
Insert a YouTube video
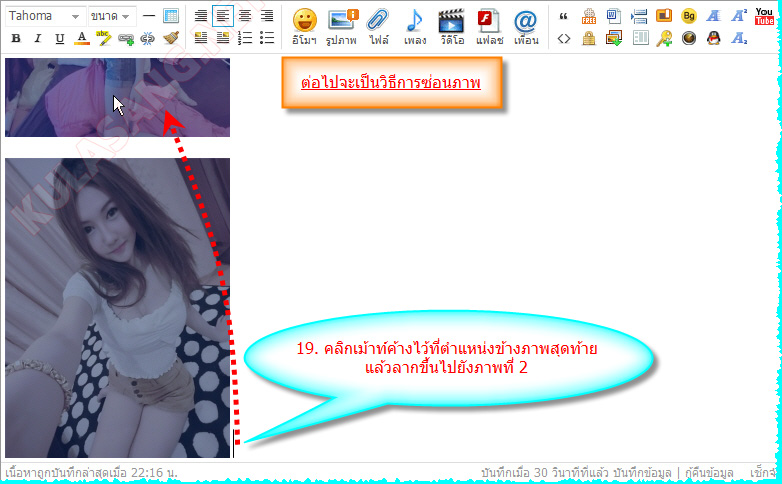(764, 16)
